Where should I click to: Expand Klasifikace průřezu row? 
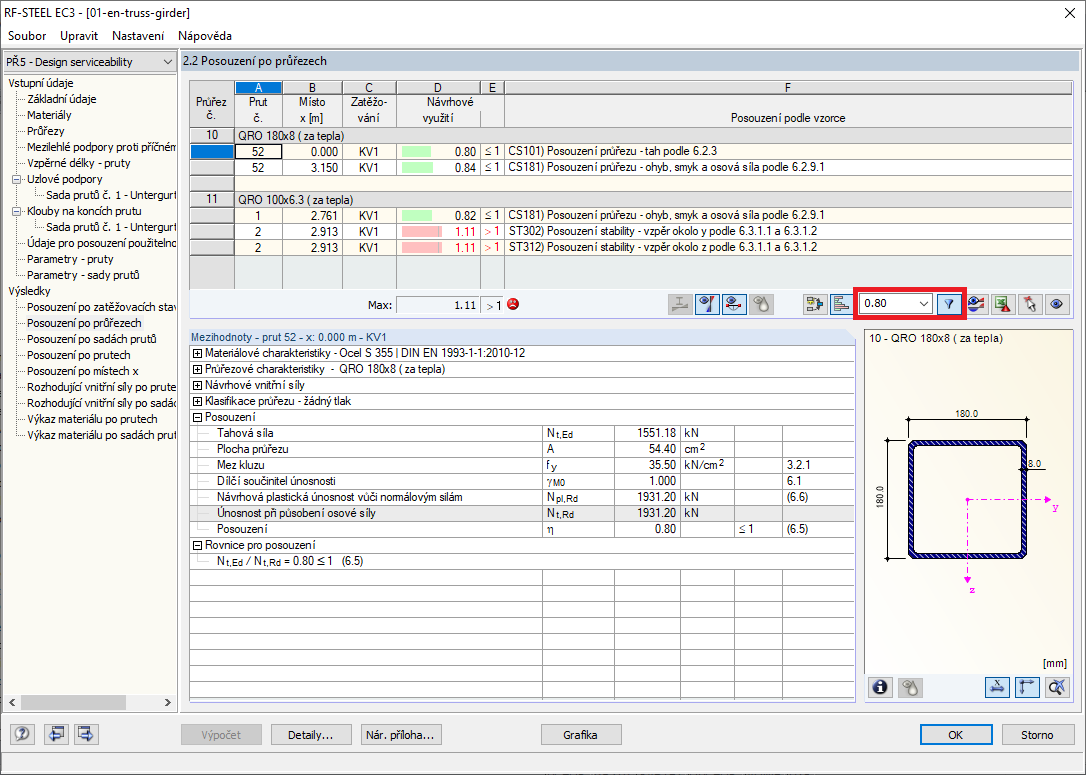click(x=197, y=401)
